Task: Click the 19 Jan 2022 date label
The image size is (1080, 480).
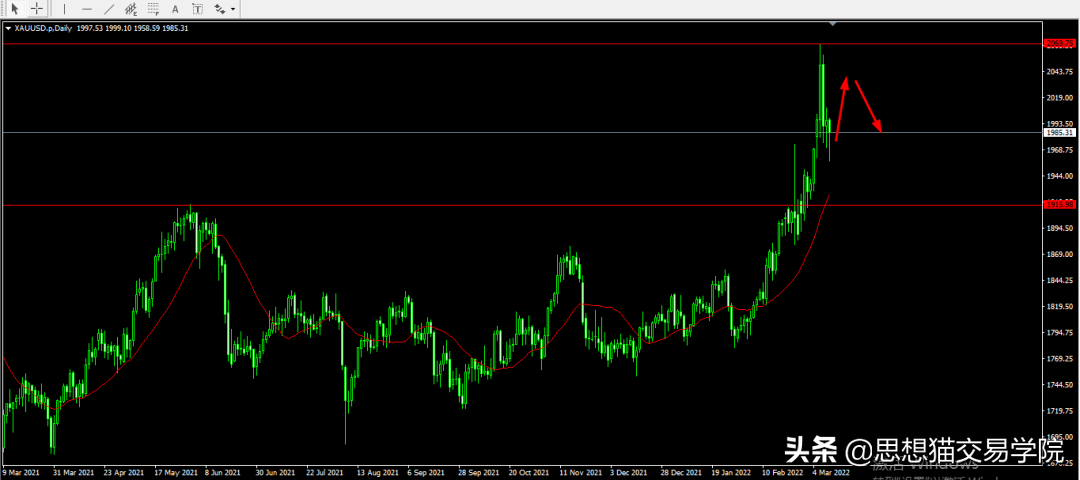Action: click(x=729, y=473)
